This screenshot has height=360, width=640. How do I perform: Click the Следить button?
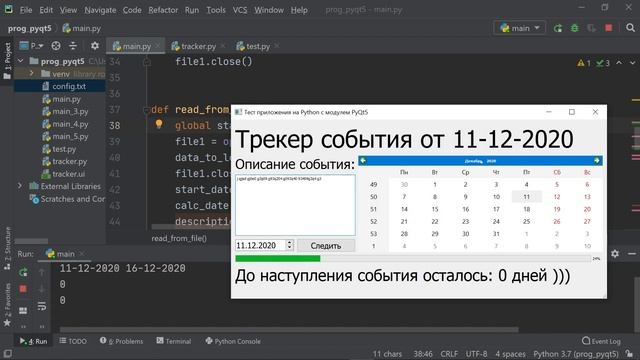coord(326,245)
